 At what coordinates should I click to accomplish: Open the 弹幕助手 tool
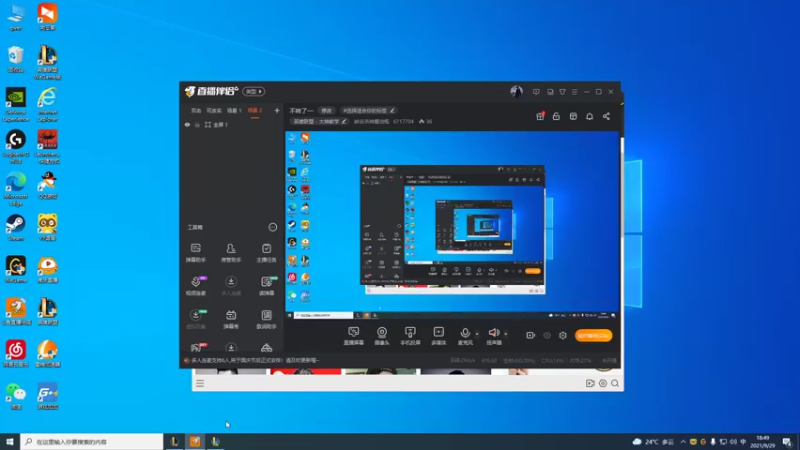[x=195, y=253]
